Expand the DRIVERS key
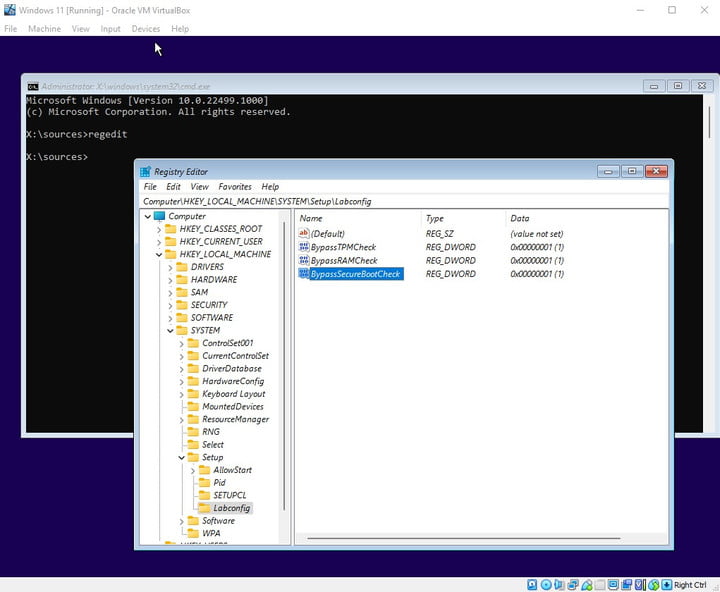720x592 pixels. coord(170,267)
